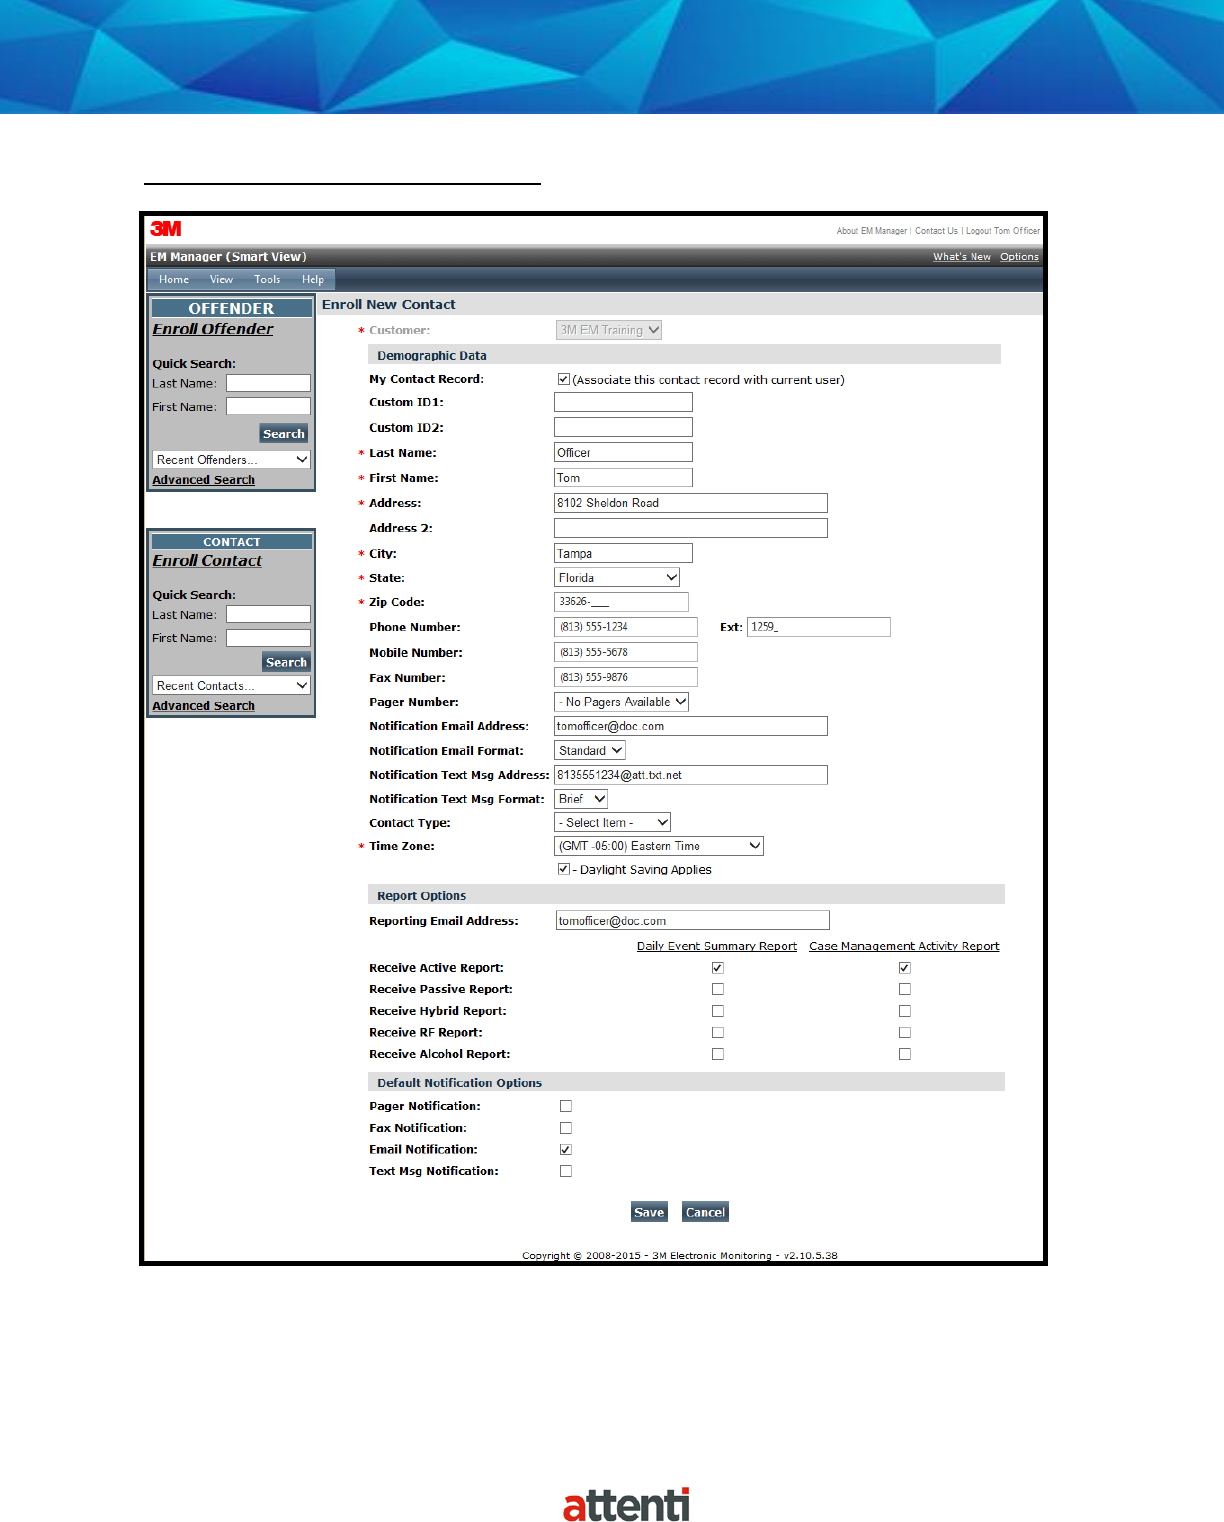This screenshot has width=1224, height=1522.
Task: Toggle Alcohol Report Case Management checkbox
Action: pyautogui.click(x=905, y=1054)
